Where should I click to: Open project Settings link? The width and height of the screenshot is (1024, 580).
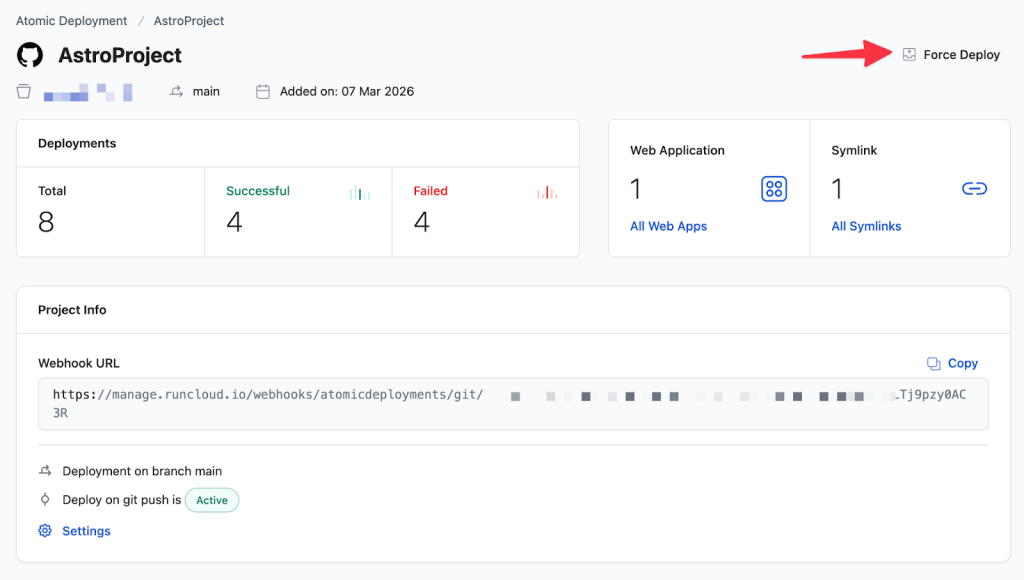point(86,531)
